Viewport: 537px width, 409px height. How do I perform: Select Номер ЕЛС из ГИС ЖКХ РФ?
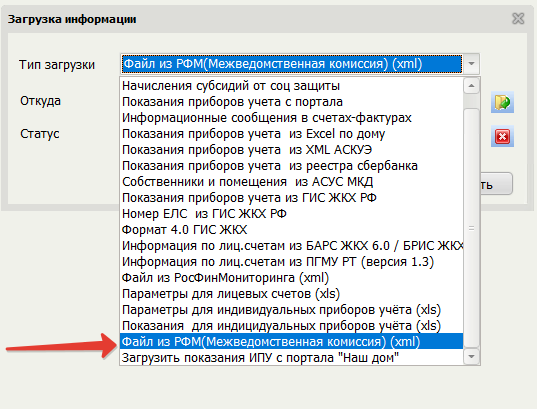[x=291, y=214]
